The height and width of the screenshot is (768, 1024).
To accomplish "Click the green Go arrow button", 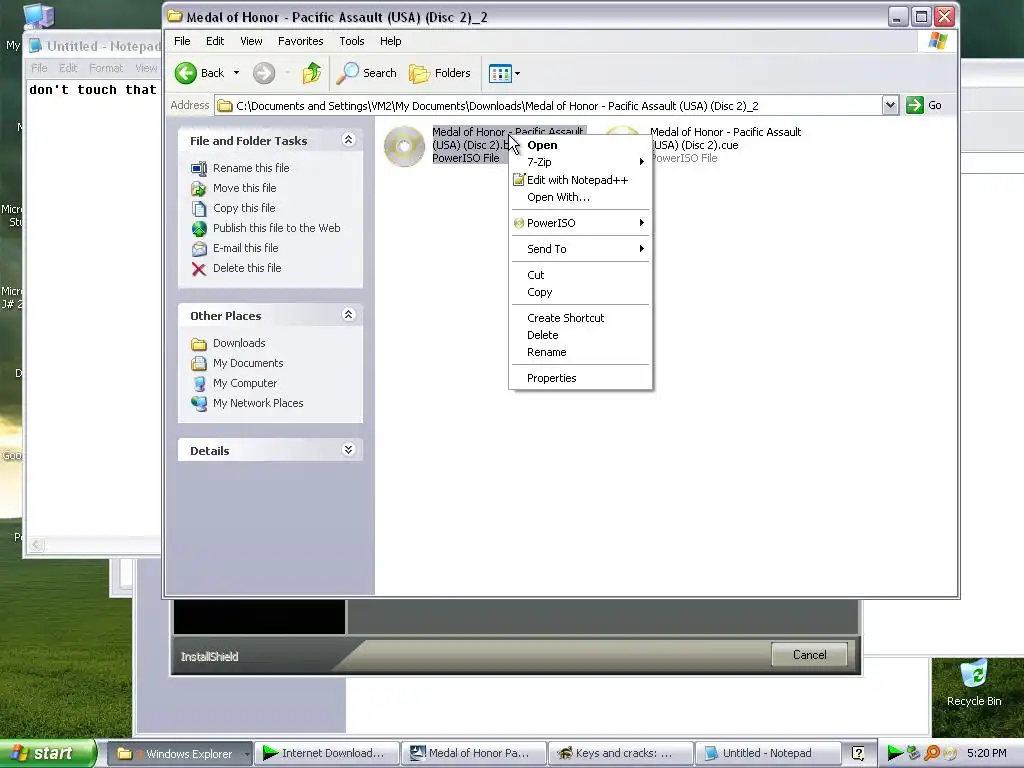I will pos(915,105).
